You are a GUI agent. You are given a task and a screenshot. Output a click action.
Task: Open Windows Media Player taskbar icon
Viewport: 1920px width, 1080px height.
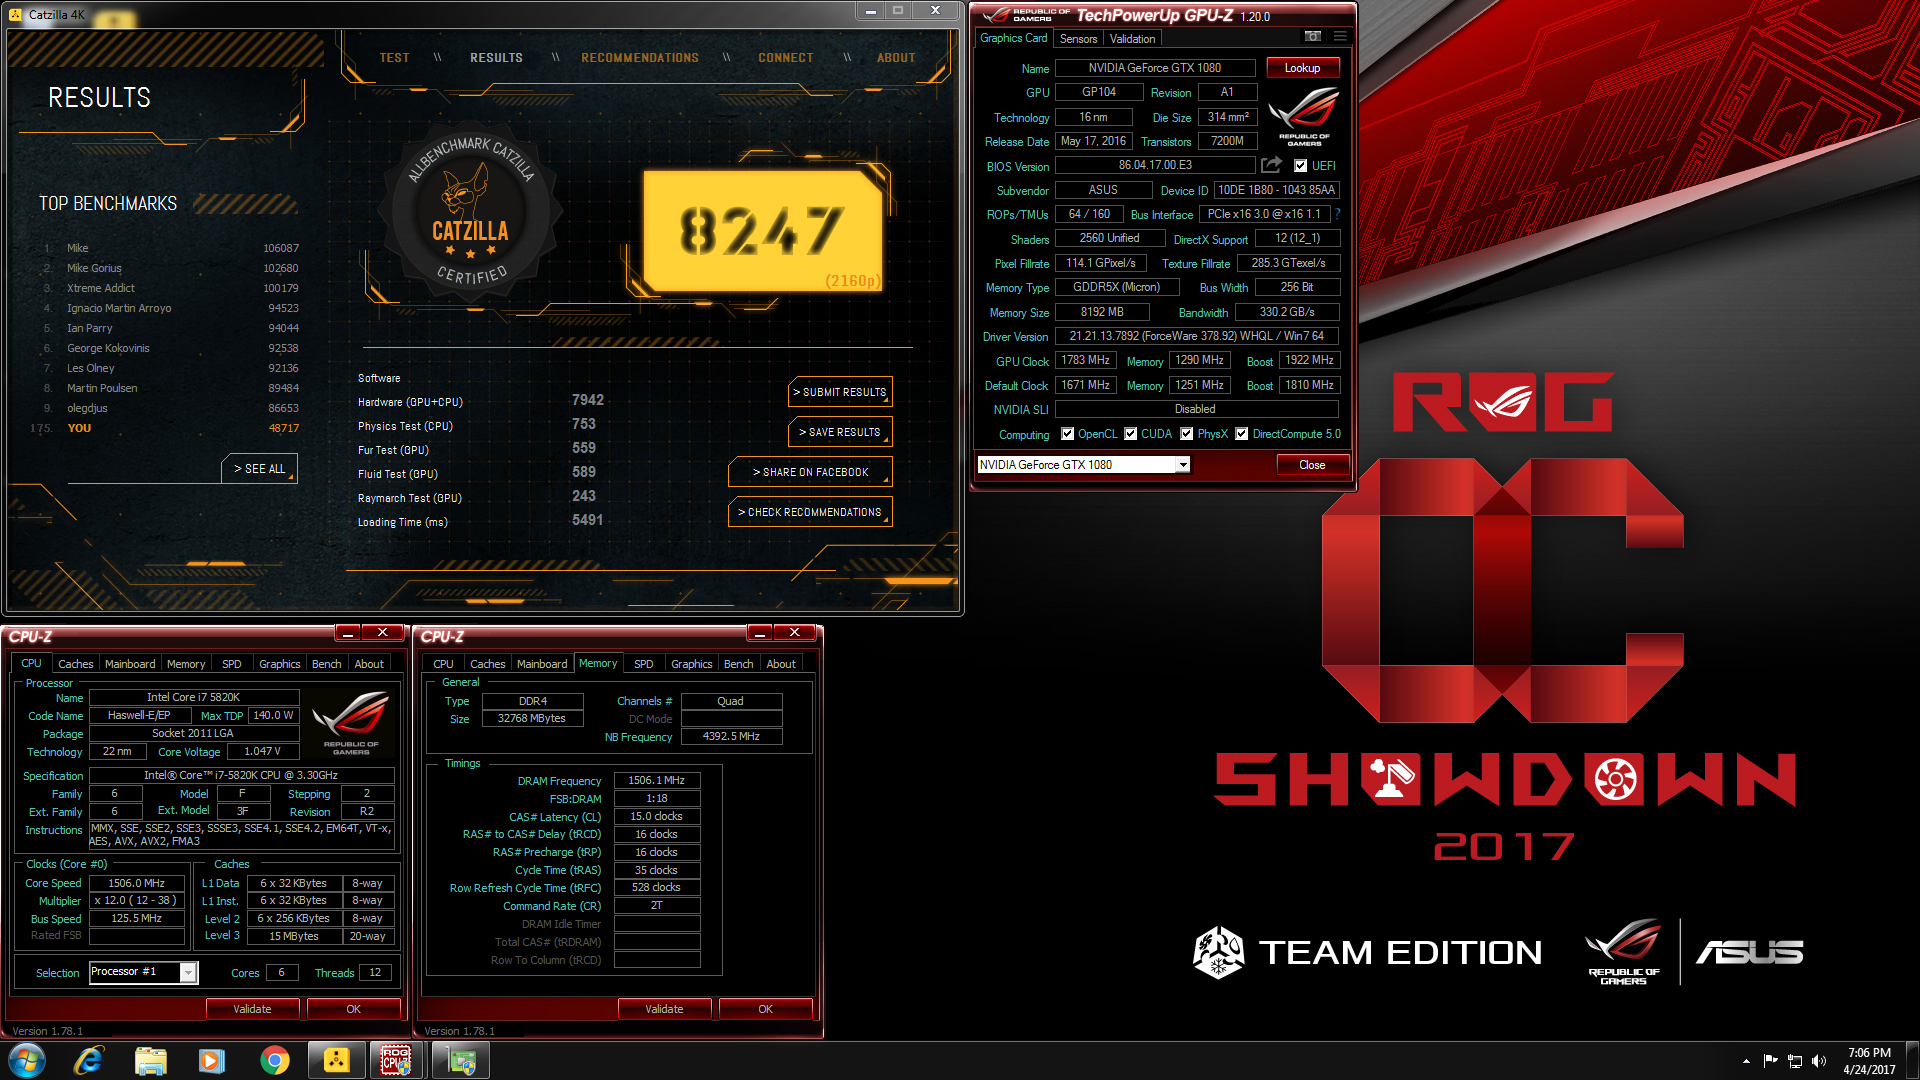[212, 1060]
